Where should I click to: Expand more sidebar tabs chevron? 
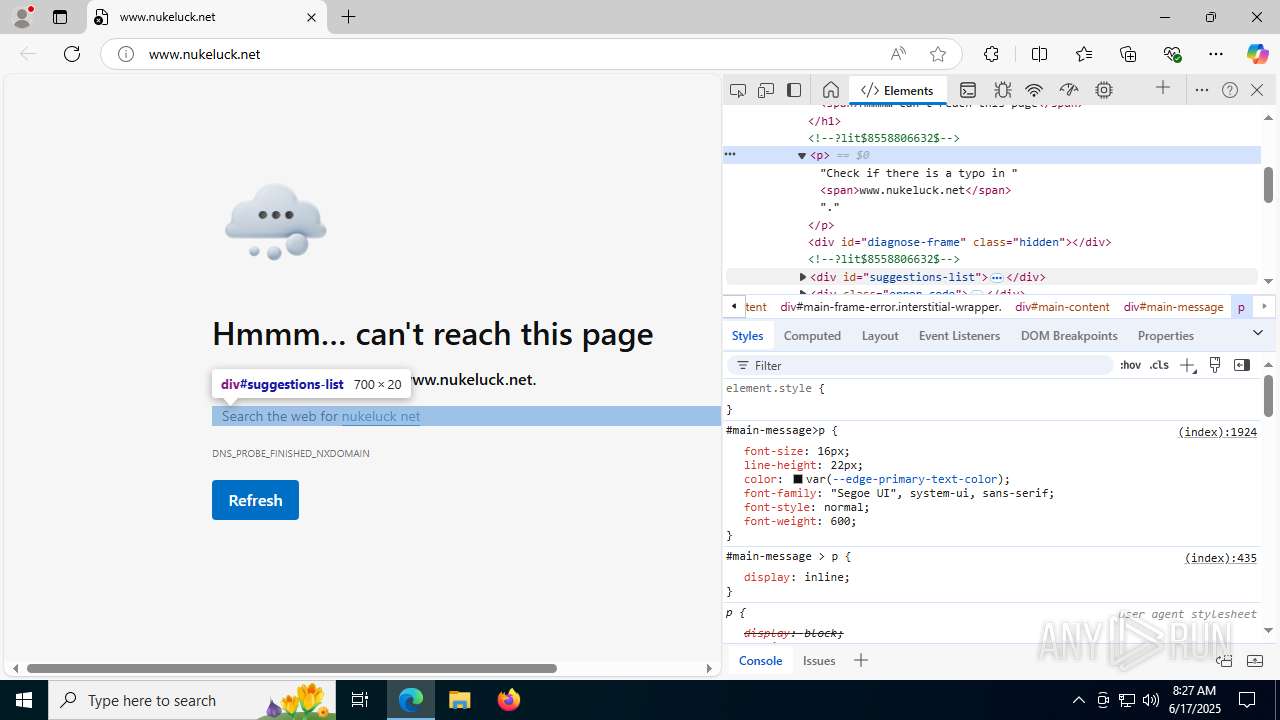click(1258, 333)
